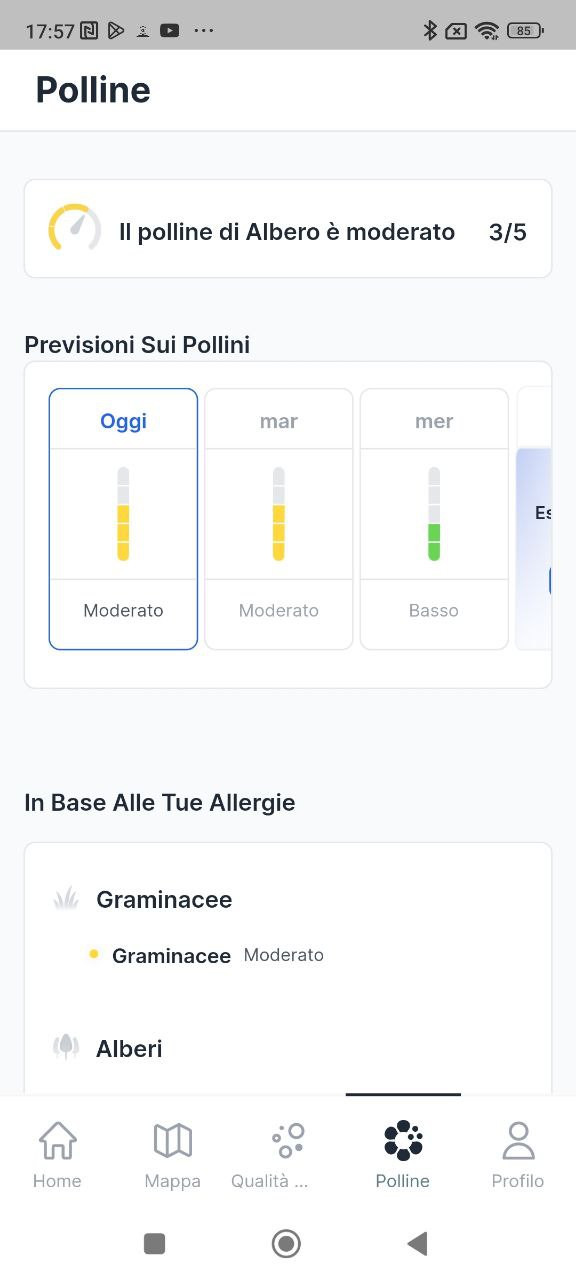Image resolution: width=576 pixels, height=1280 pixels.
Task: Tap the Android back navigation triangle
Action: (418, 1243)
